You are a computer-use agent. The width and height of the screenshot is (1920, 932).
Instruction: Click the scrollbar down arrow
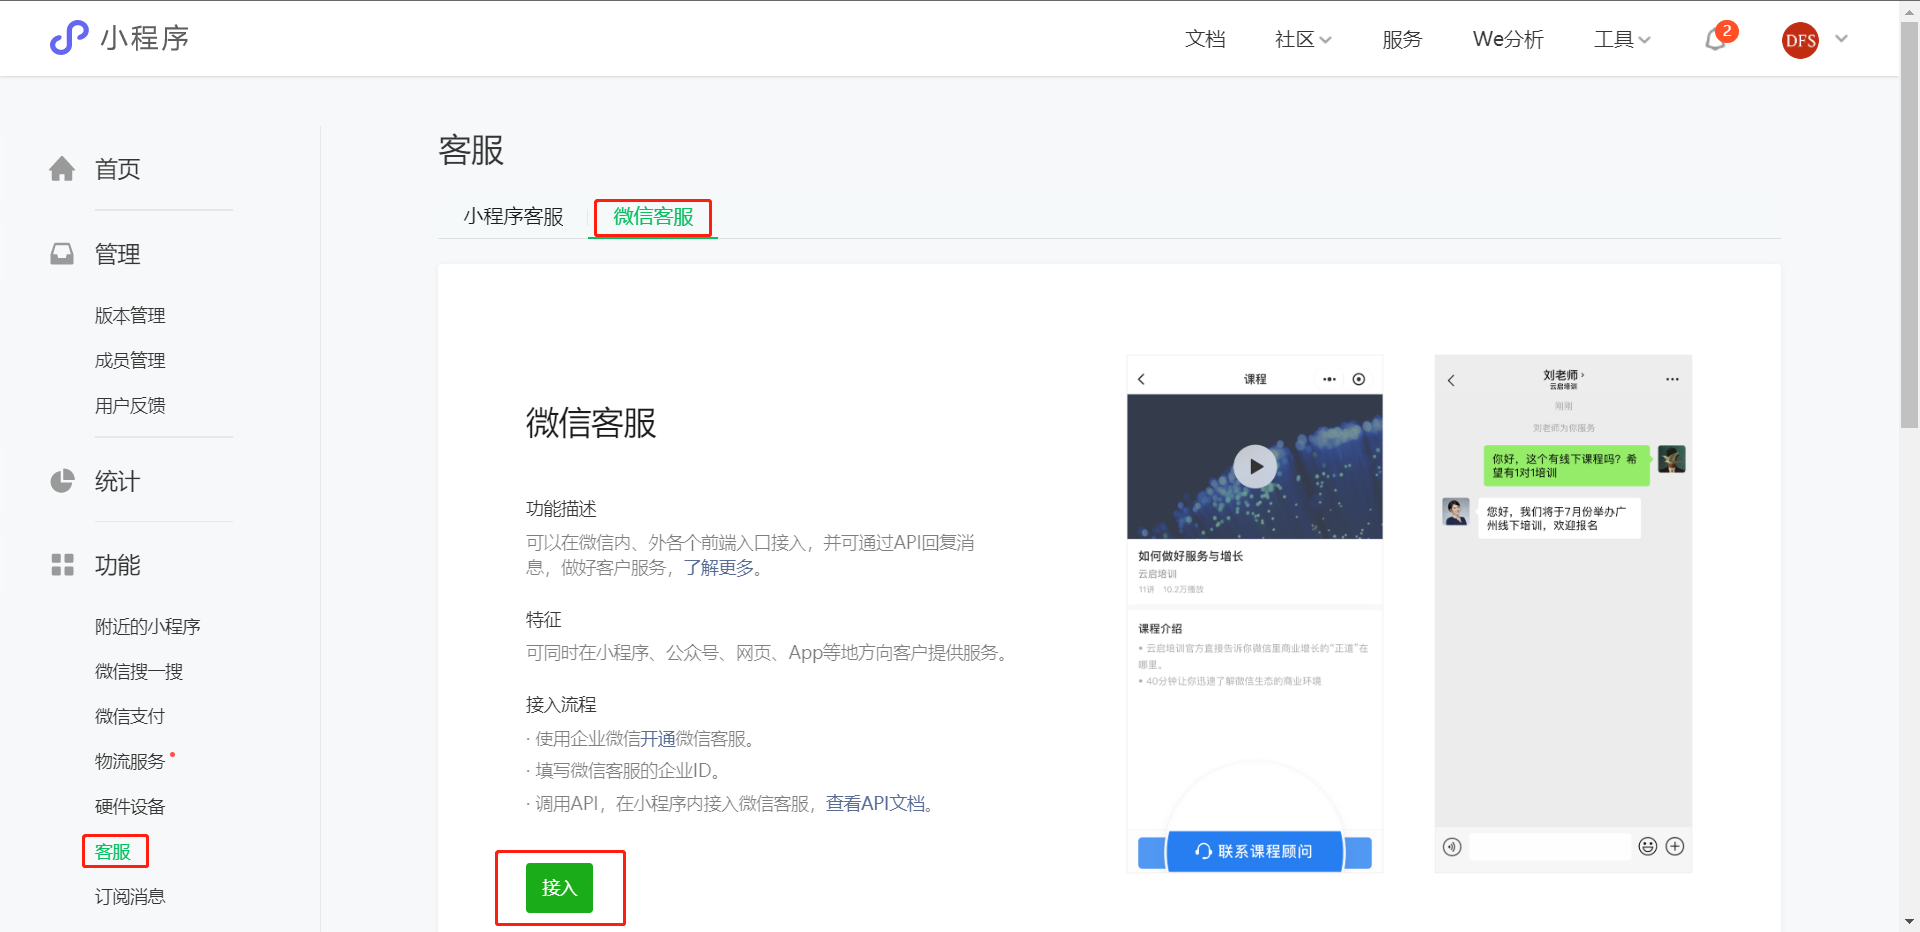pyautogui.click(x=1909, y=922)
